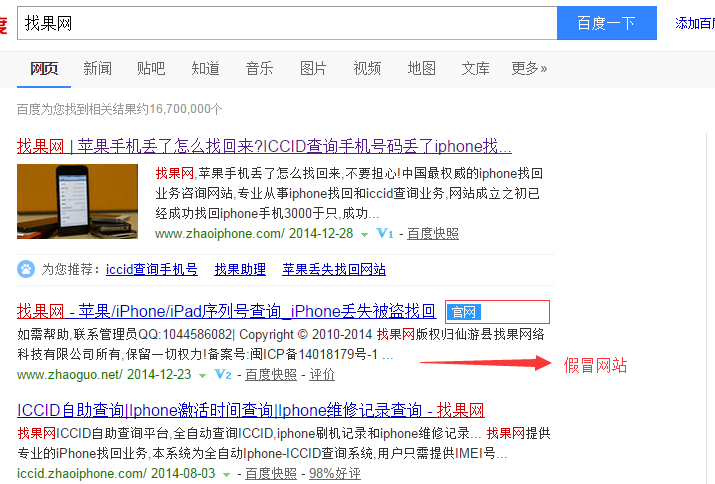Click the V1 credibility icon
715x484 pixels.
[x=384, y=234]
